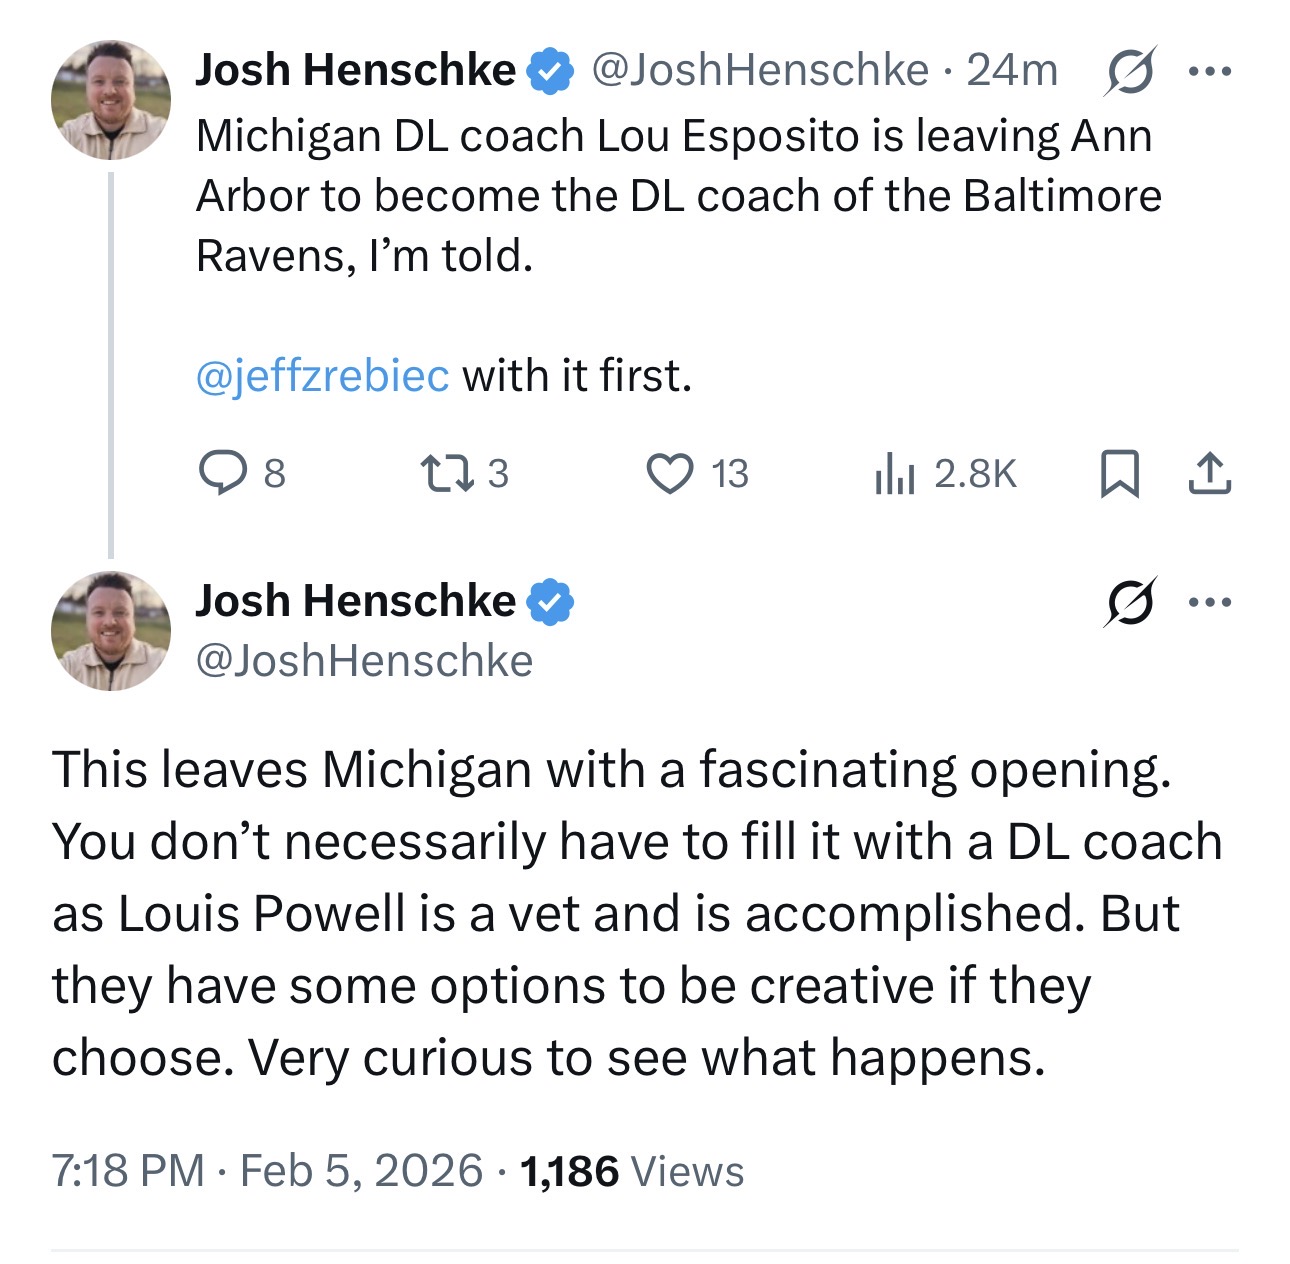Open Josh Henschke name on top tweet
The image size is (1290, 1264).
pos(355,70)
